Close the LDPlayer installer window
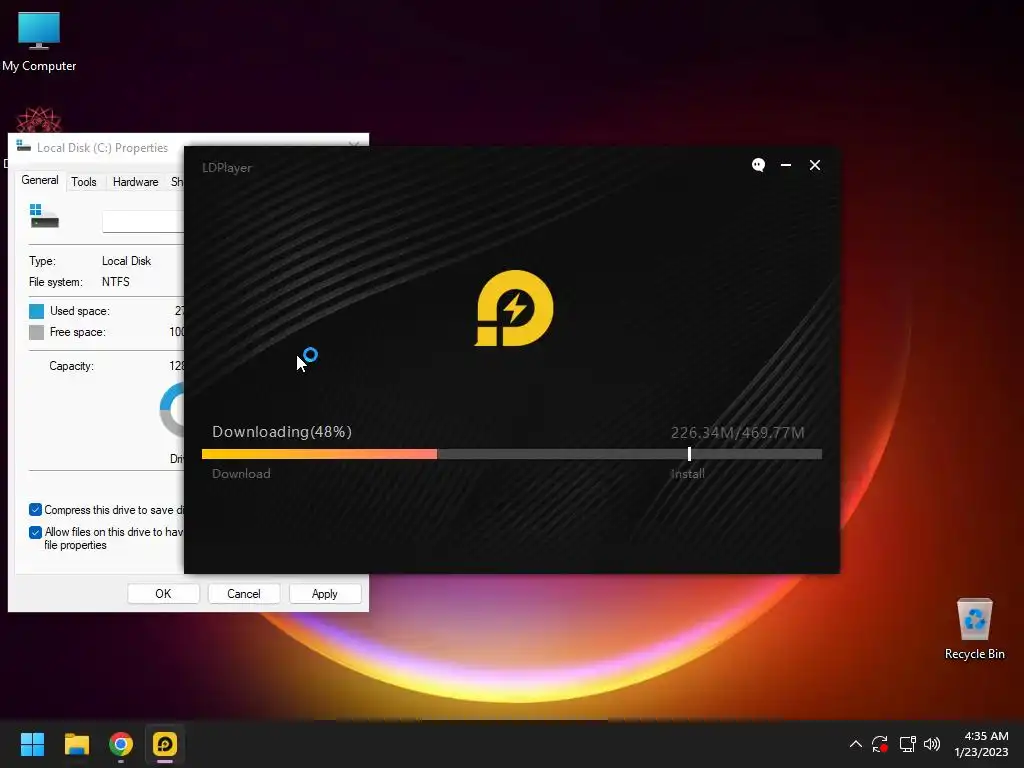The image size is (1024, 768). tap(815, 165)
